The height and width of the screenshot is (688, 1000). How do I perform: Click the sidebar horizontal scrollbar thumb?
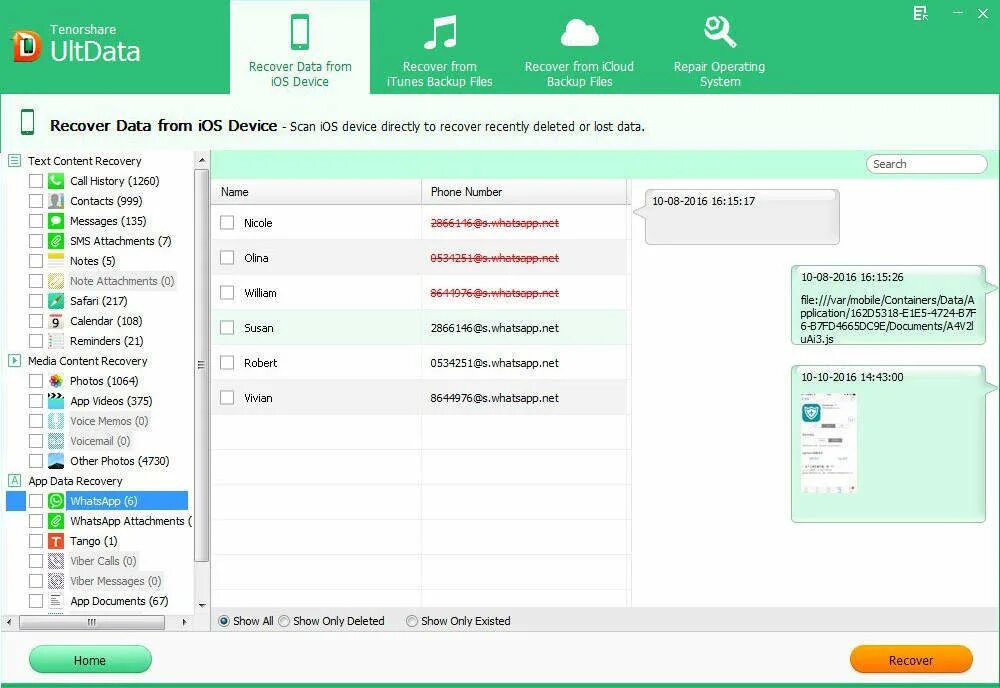coord(92,622)
